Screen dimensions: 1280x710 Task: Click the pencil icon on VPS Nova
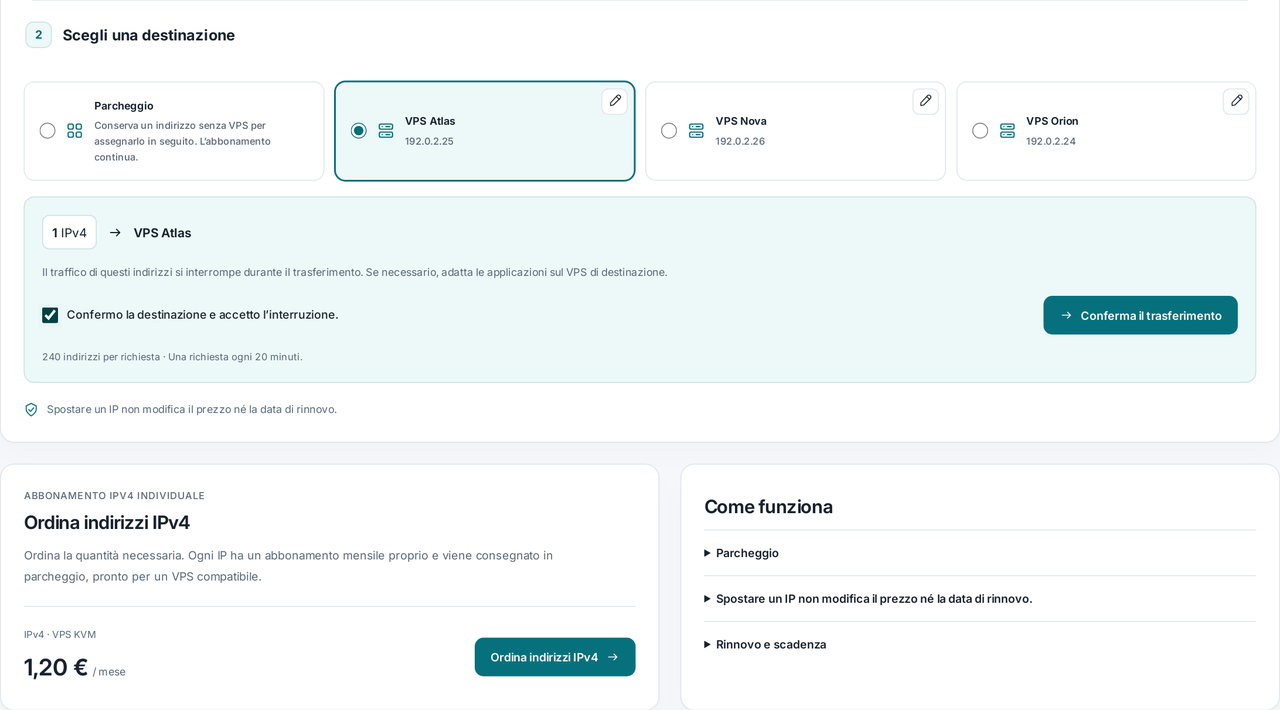(x=926, y=101)
